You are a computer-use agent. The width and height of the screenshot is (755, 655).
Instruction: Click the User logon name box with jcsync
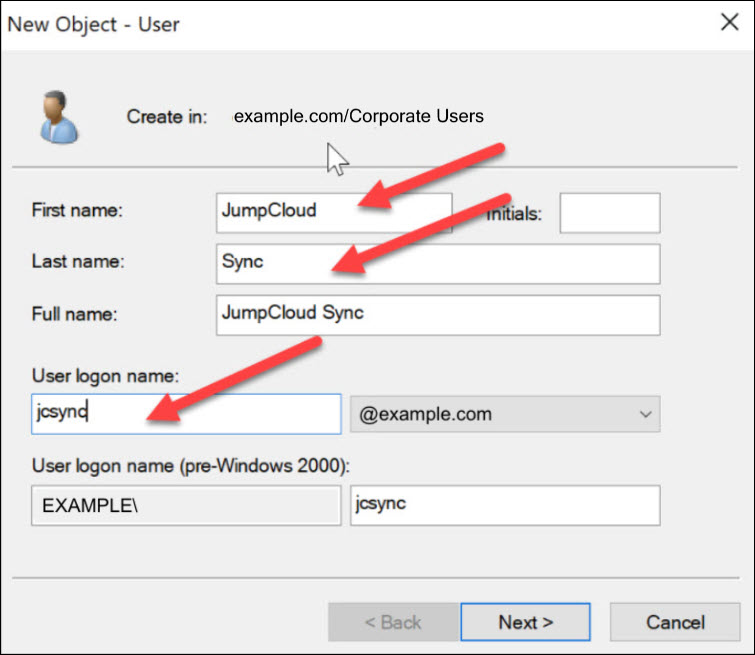(x=186, y=414)
